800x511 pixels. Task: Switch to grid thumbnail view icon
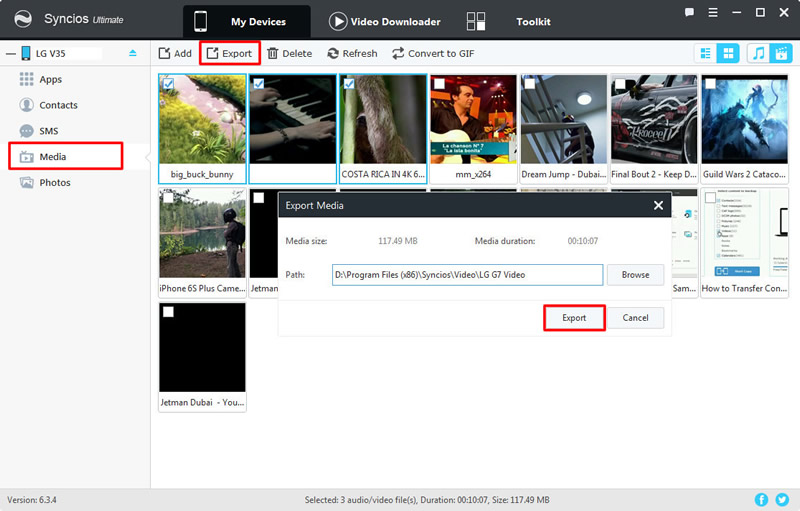tap(728, 53)
